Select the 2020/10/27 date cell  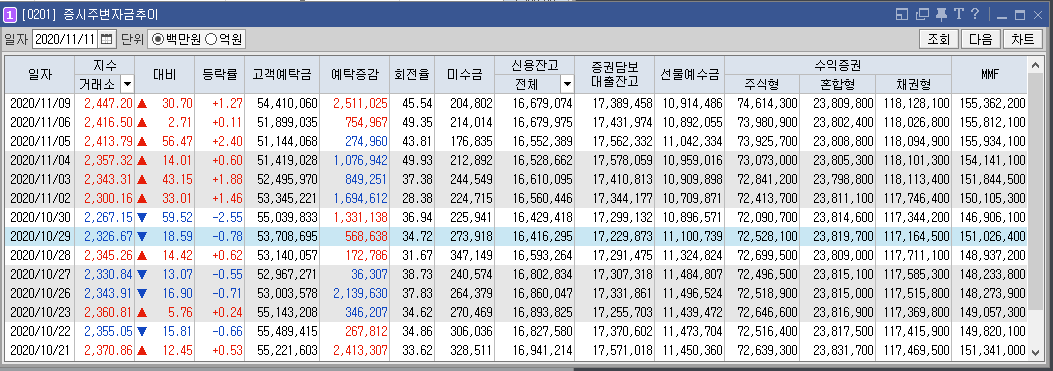tap(40, 274)
